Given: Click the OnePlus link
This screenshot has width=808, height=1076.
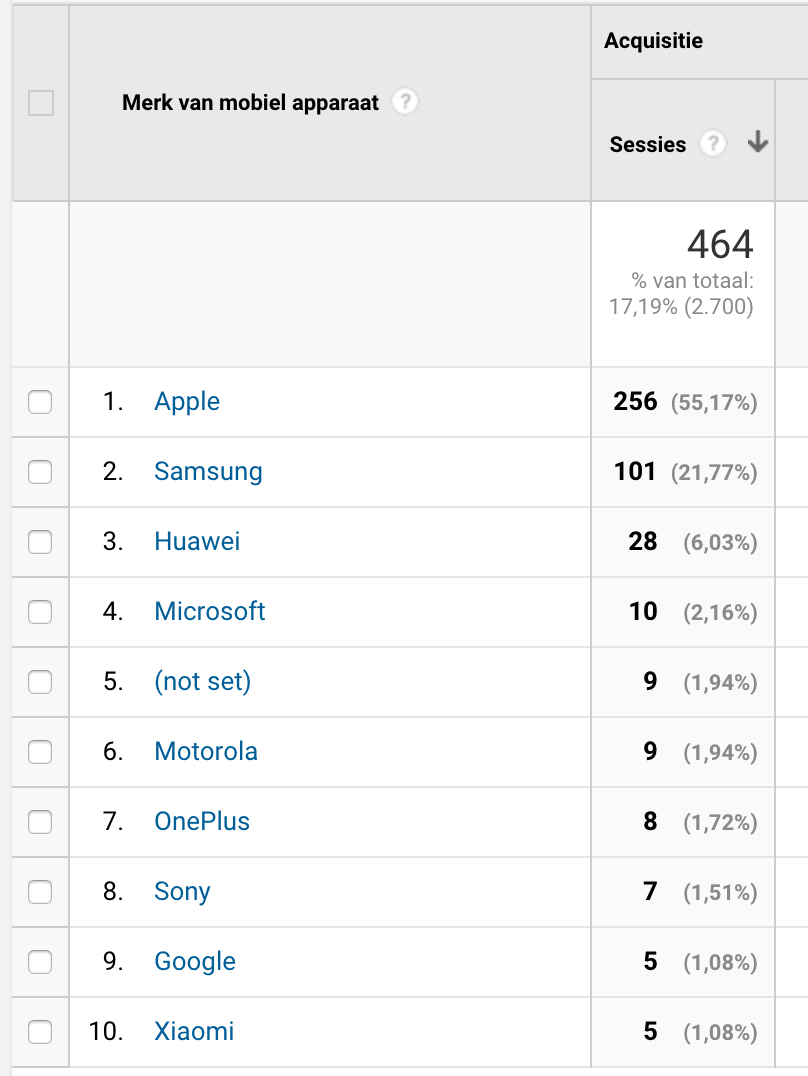Looking at the screenshot, I should tap(202, 822).
